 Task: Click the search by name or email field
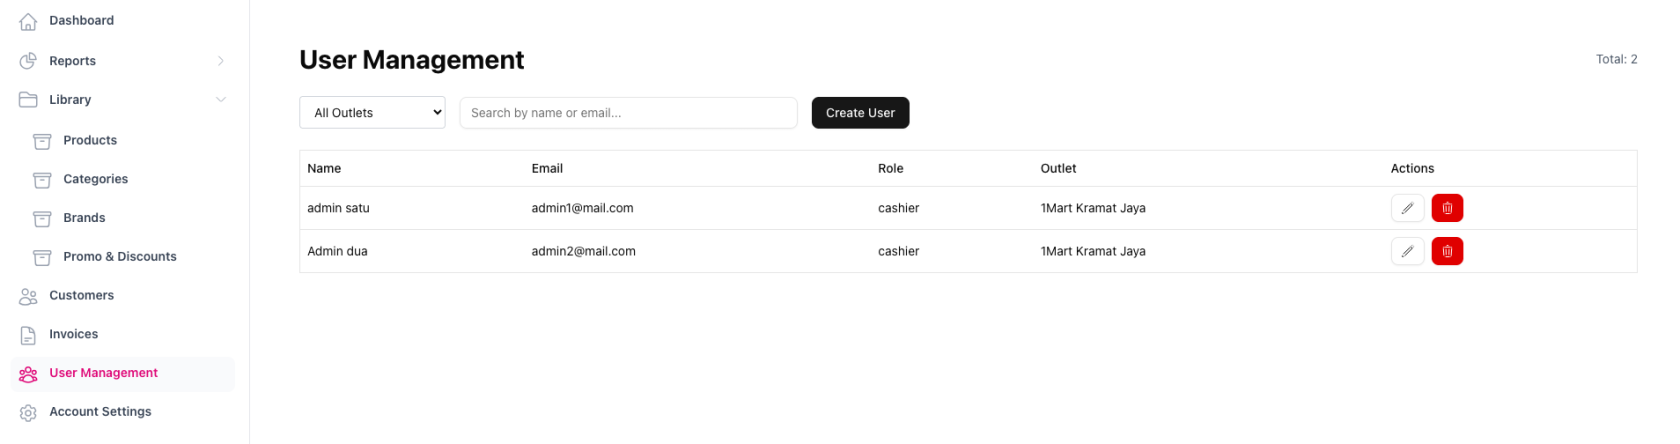coord(628,113)
